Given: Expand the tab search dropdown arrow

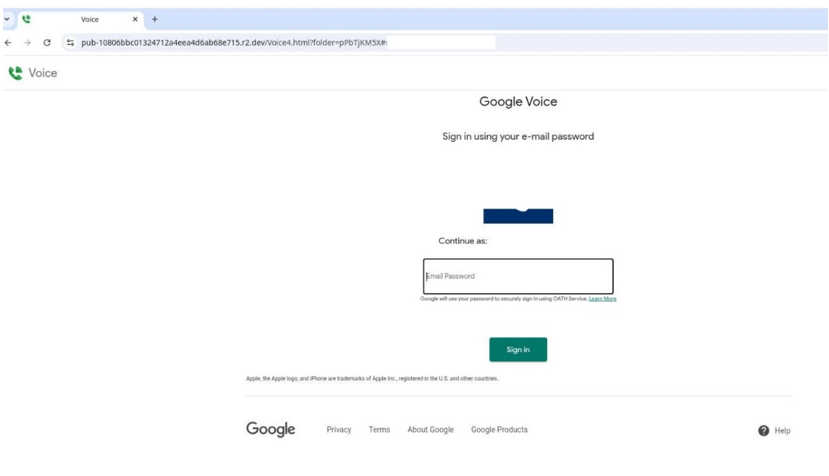Looking at the screenshot, I should point(7,19).
